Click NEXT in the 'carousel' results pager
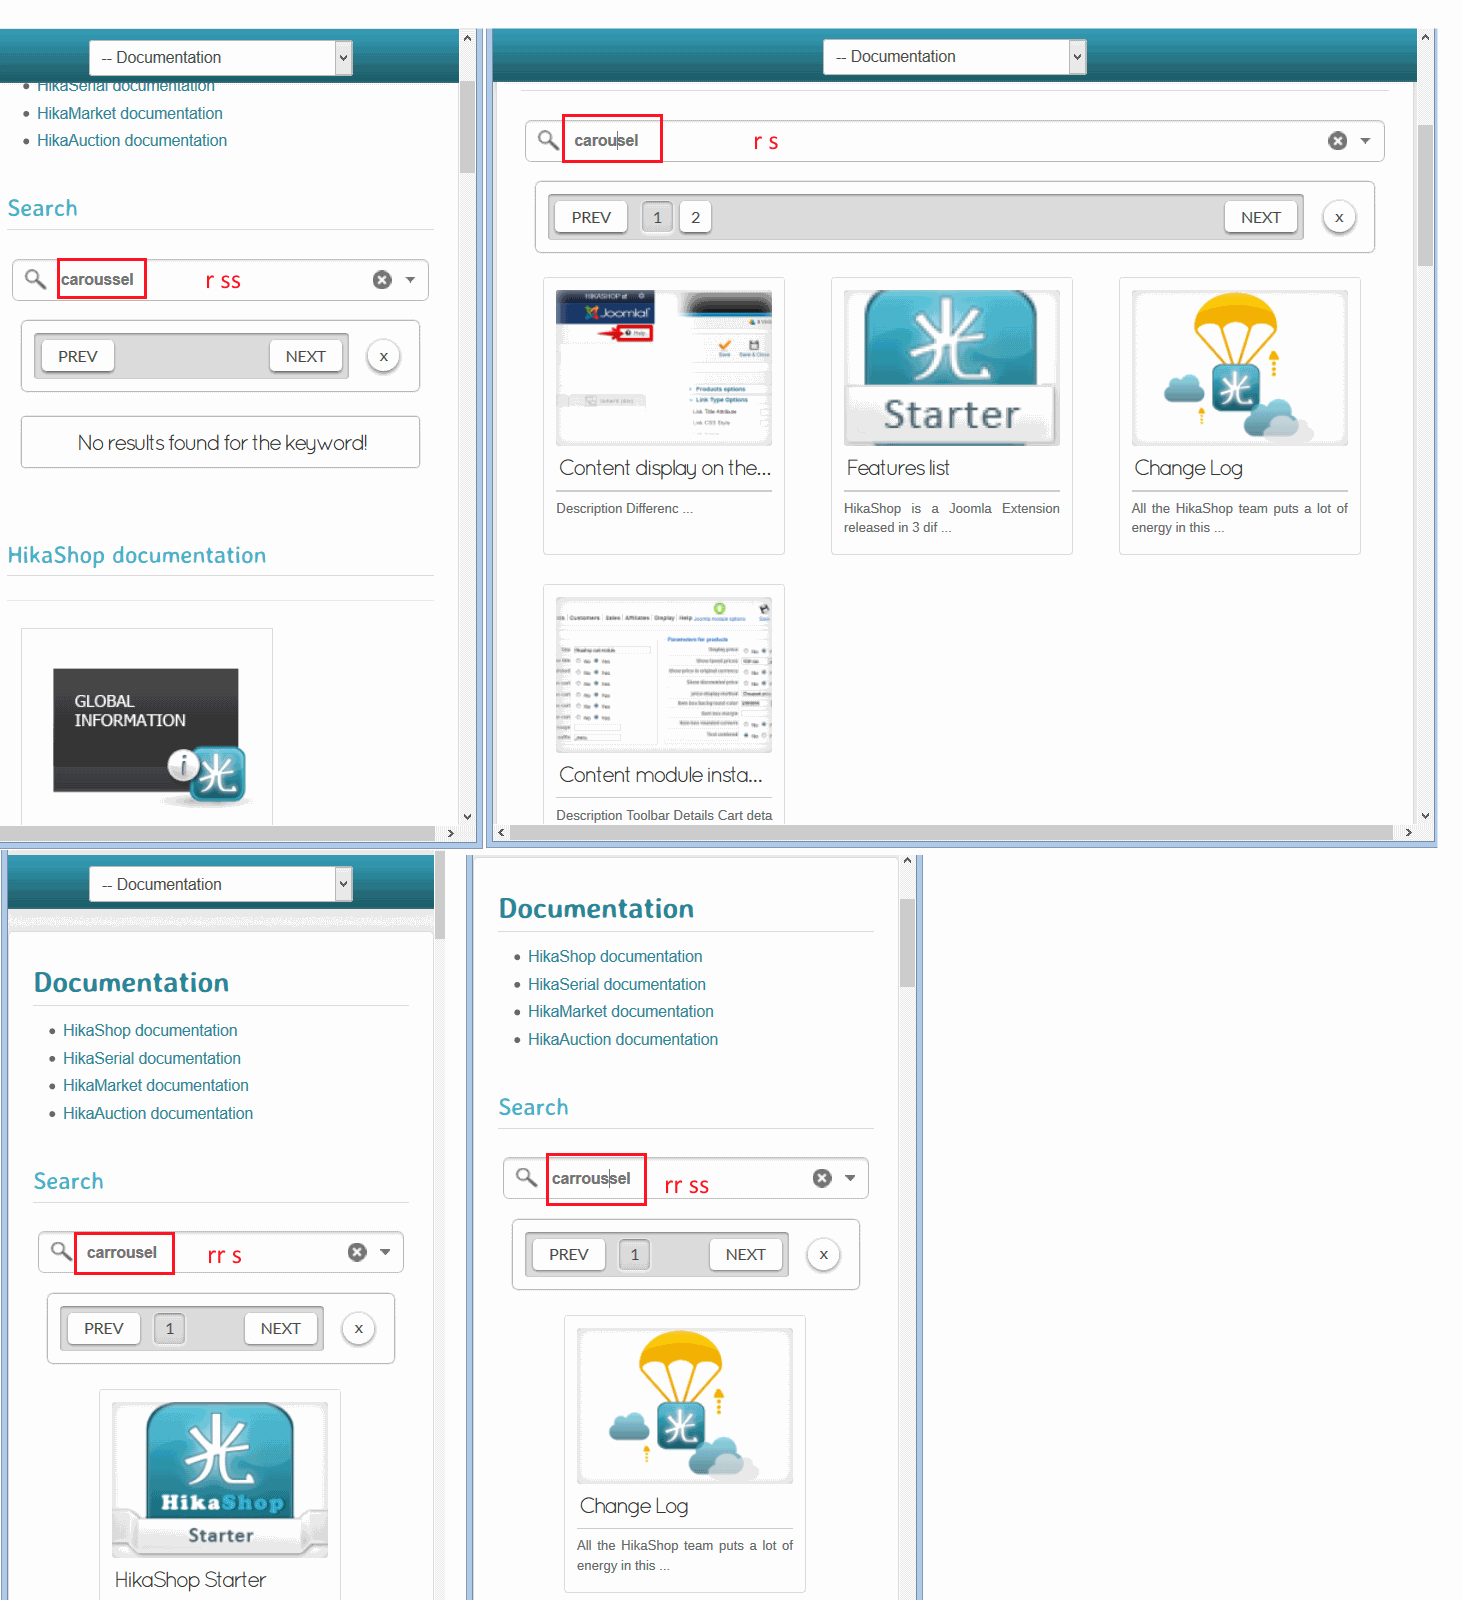1463x1600 pixels. click(1261, 217)
